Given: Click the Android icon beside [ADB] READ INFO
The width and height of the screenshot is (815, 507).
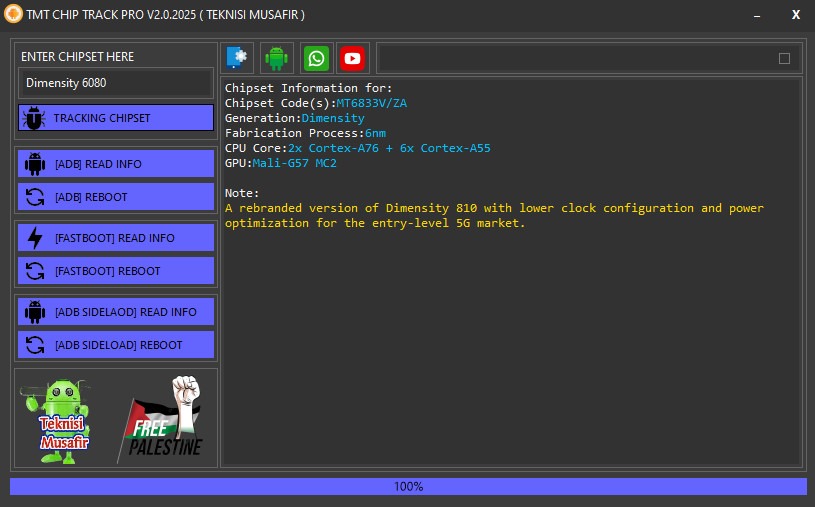Looking at the screenshot, I should [x=35, y=164].
